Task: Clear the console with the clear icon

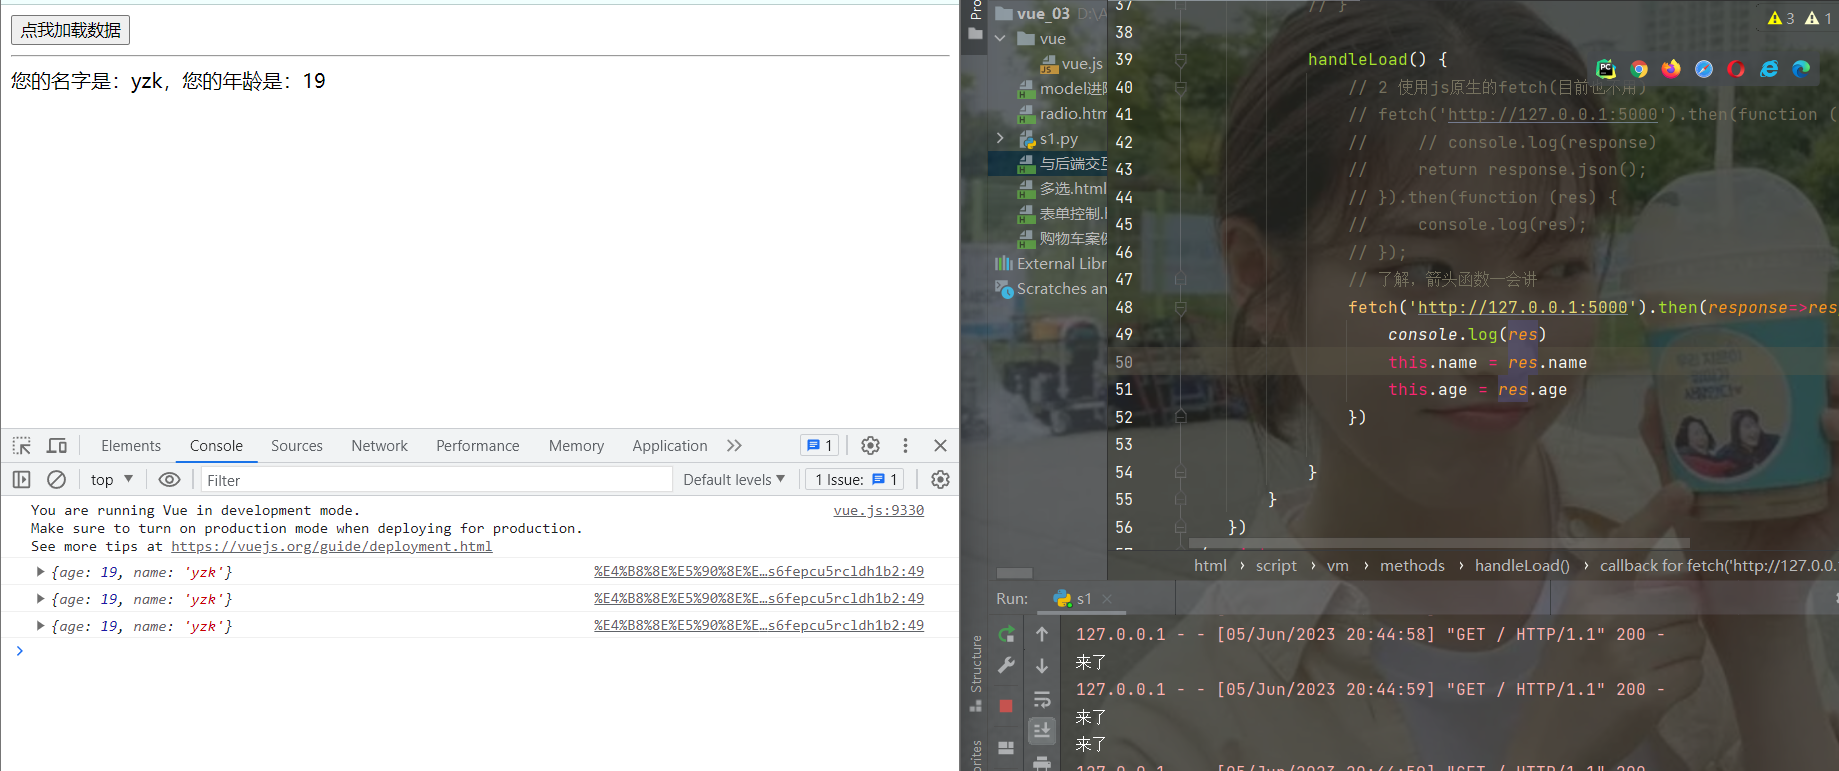Action: pos(57,480)
